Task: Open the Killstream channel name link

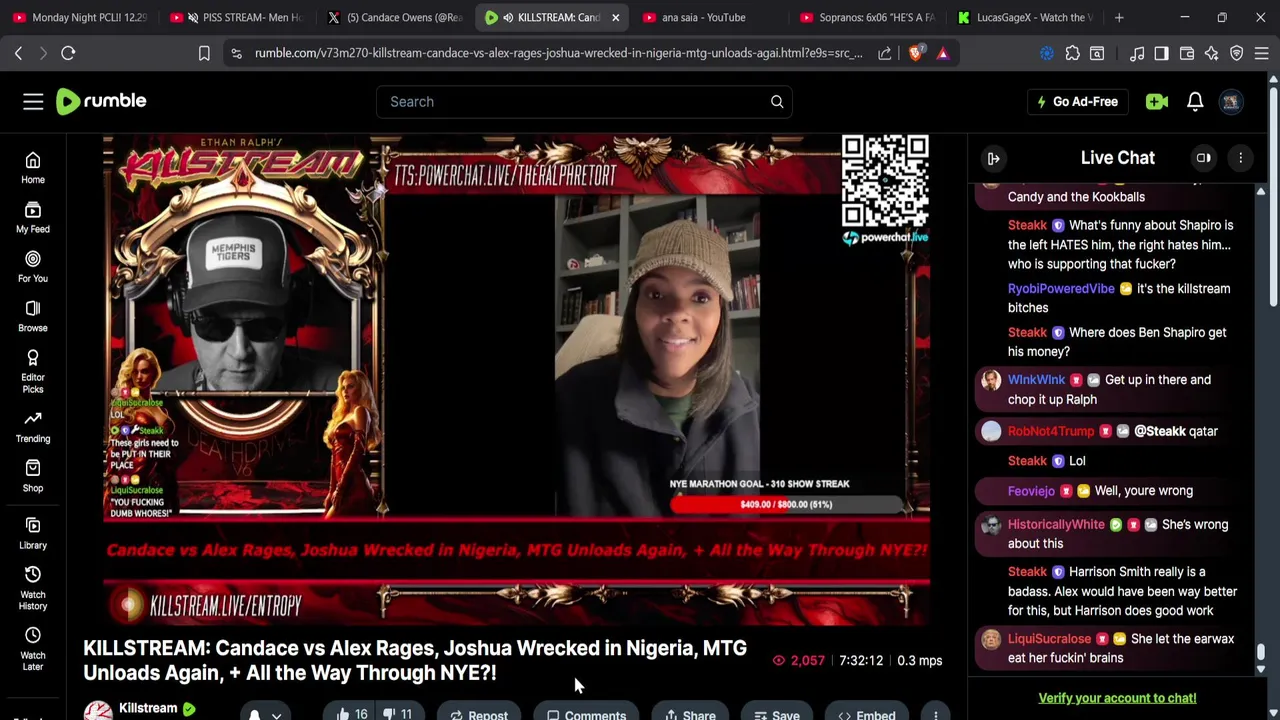Action: click(148, 708)
